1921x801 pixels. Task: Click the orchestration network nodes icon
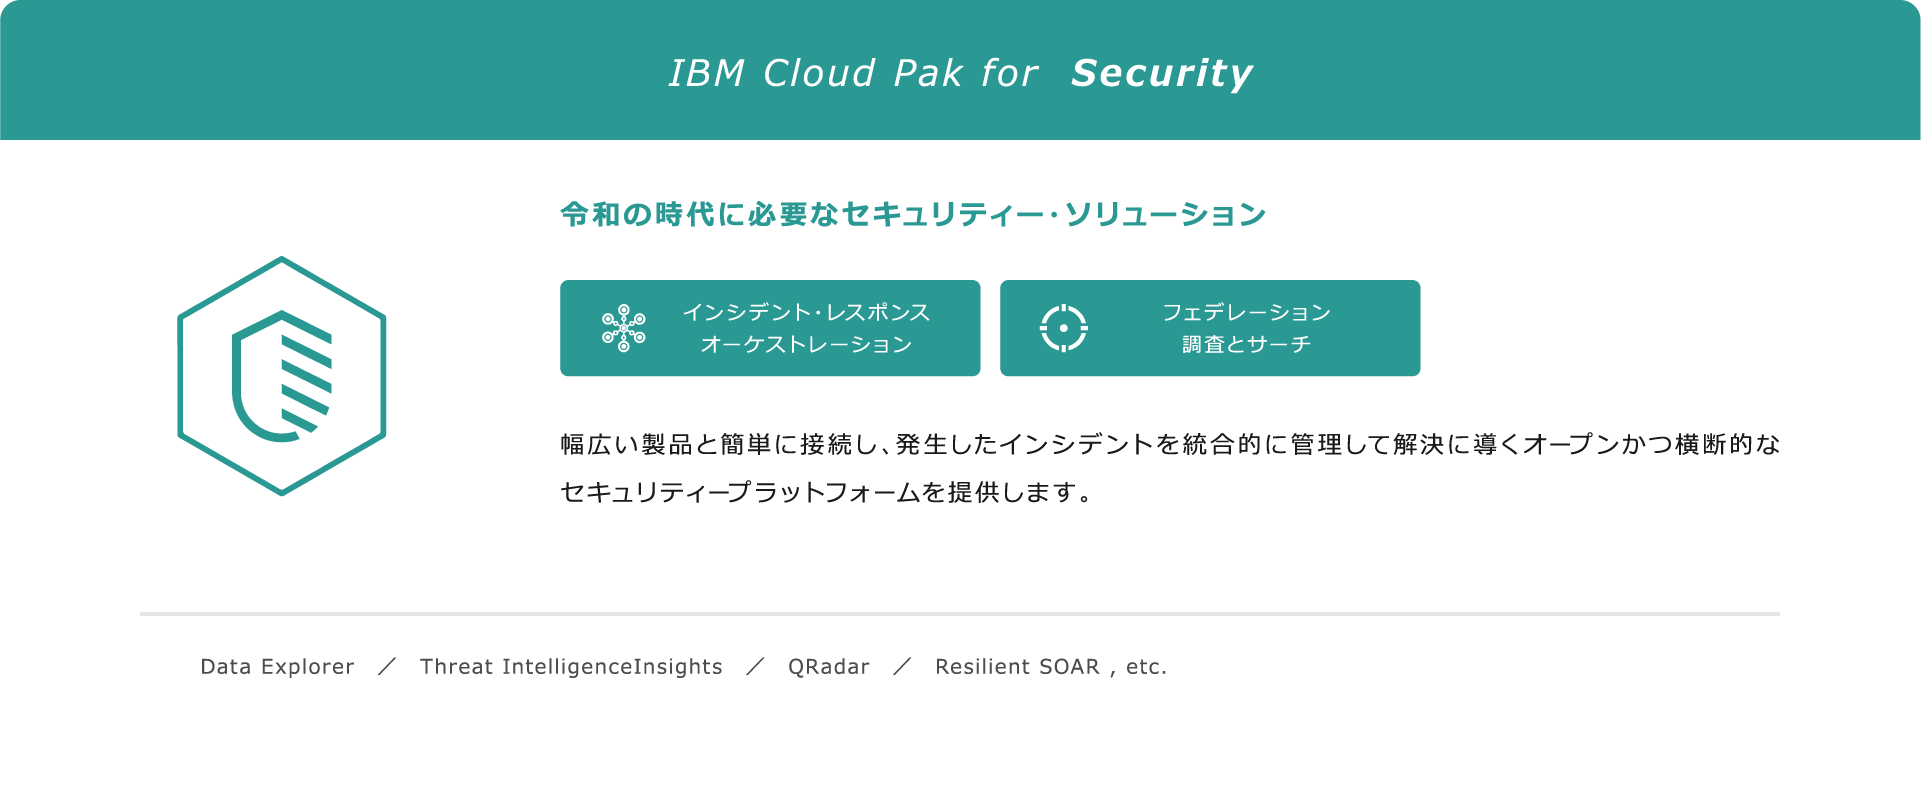click(624, 328)
